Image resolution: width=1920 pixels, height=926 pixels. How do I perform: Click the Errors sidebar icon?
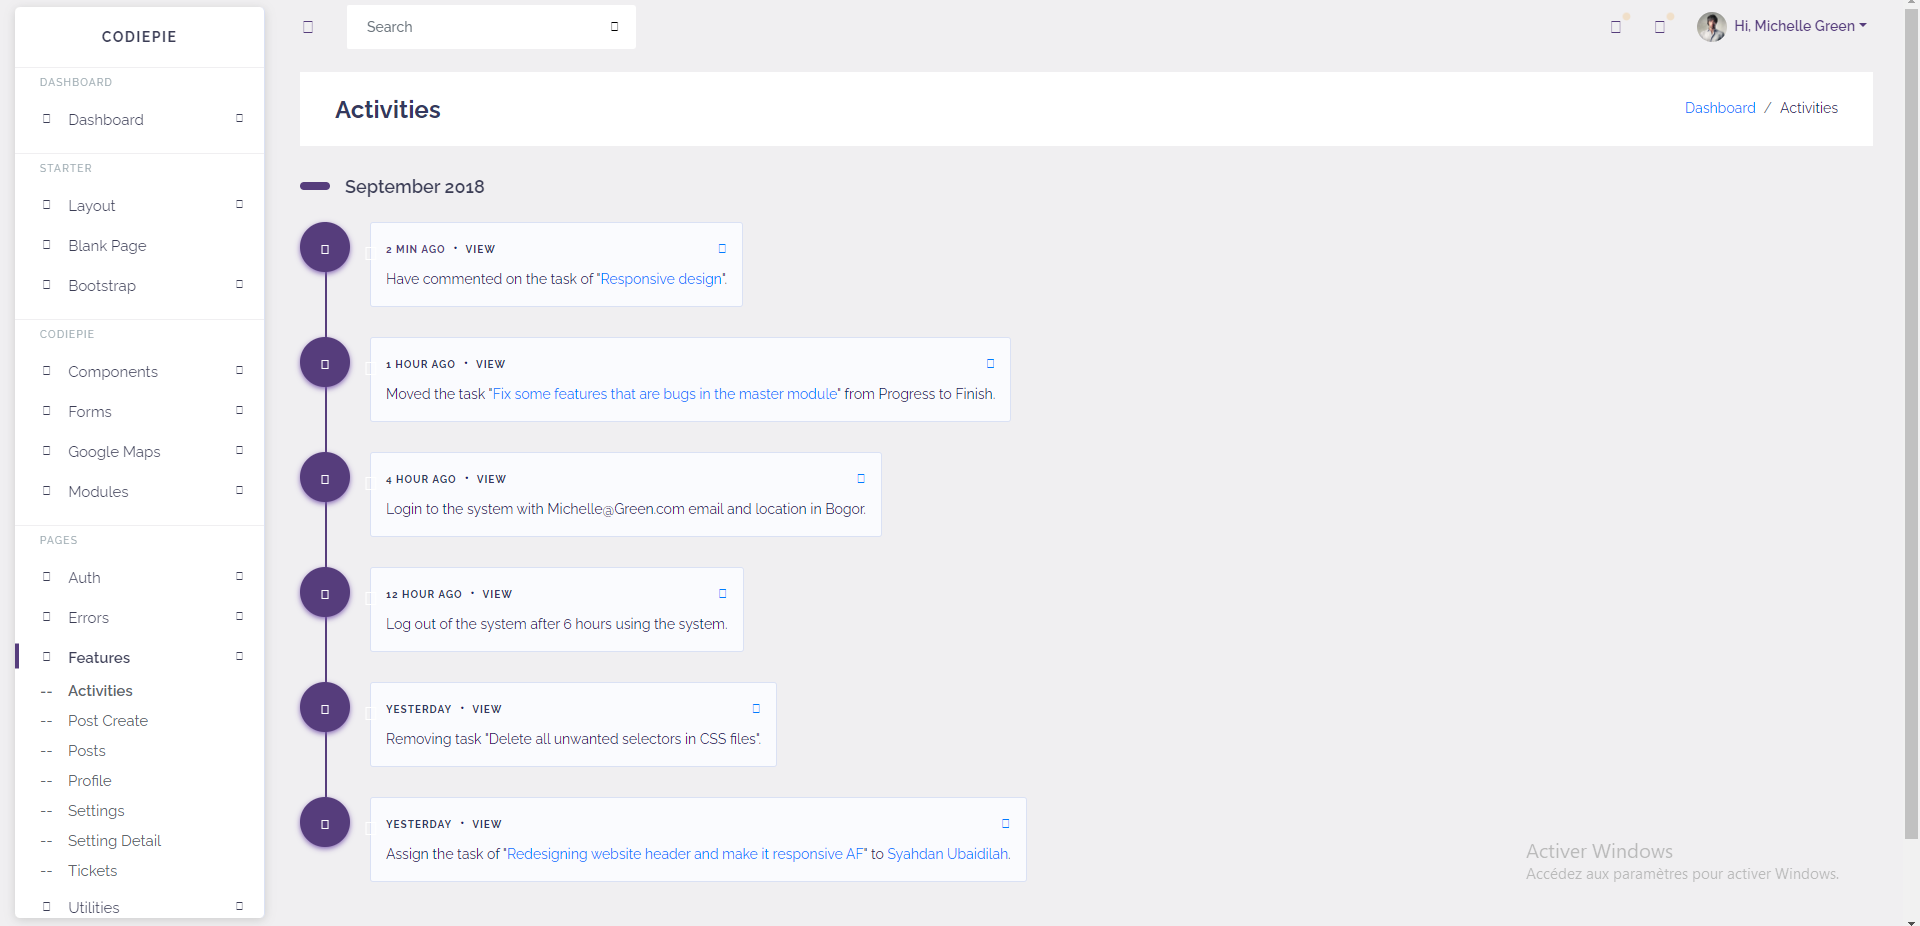pyautogui.click(x=47, y=617)
